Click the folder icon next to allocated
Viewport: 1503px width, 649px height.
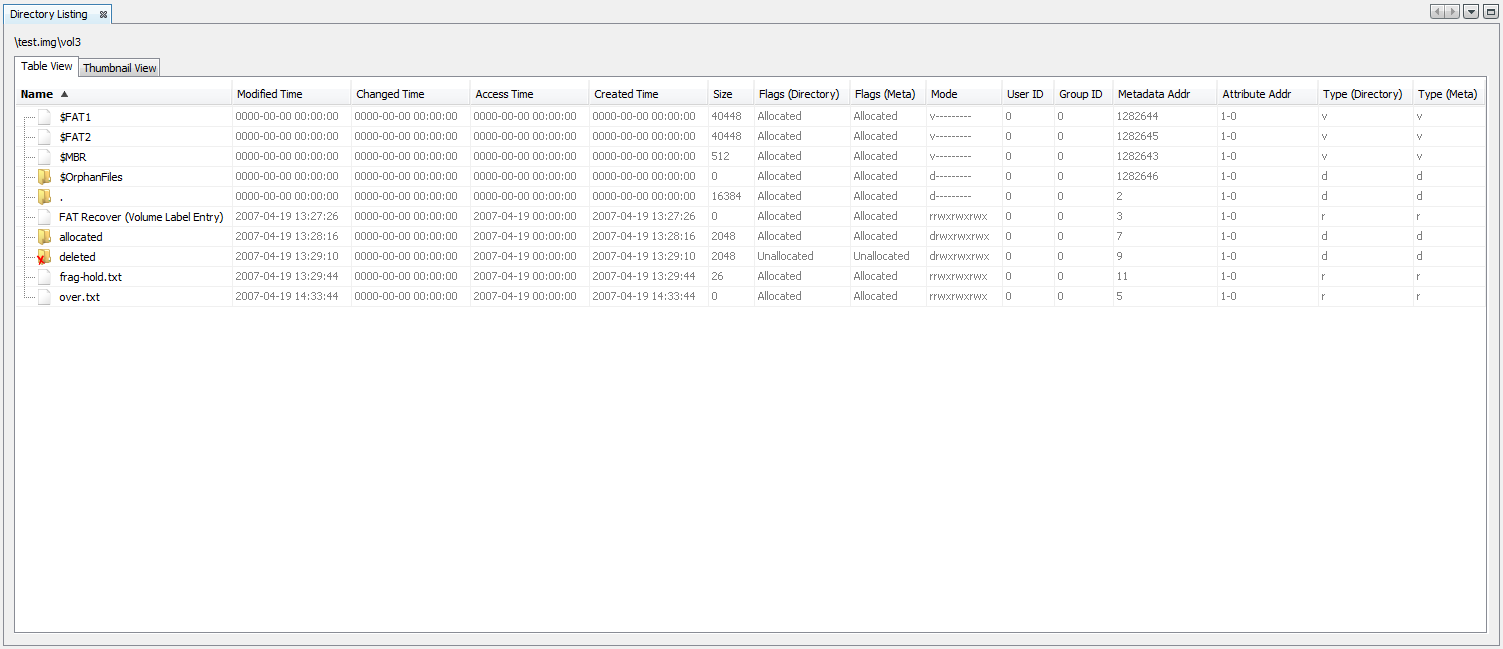(x=44, y=236)
